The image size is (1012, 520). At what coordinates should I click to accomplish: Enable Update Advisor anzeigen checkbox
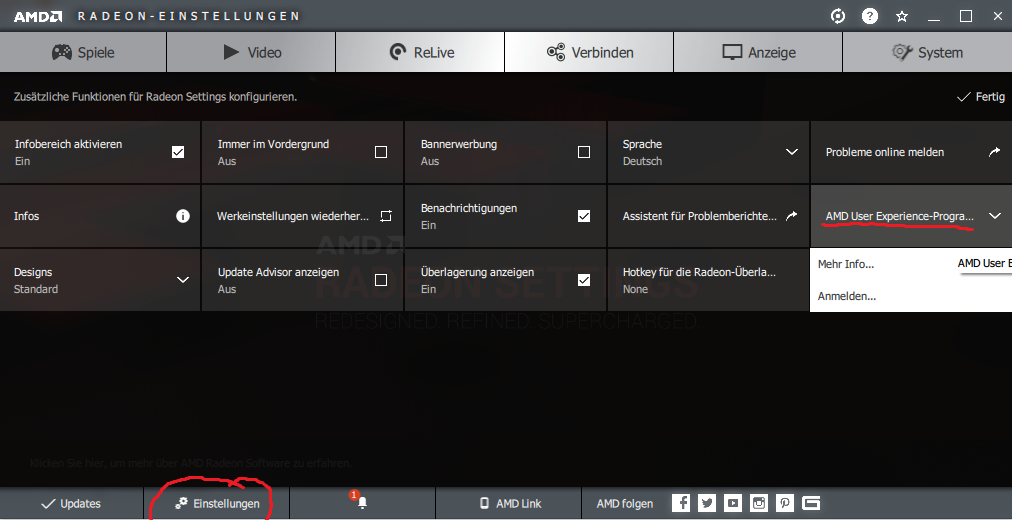coord(381,279)
